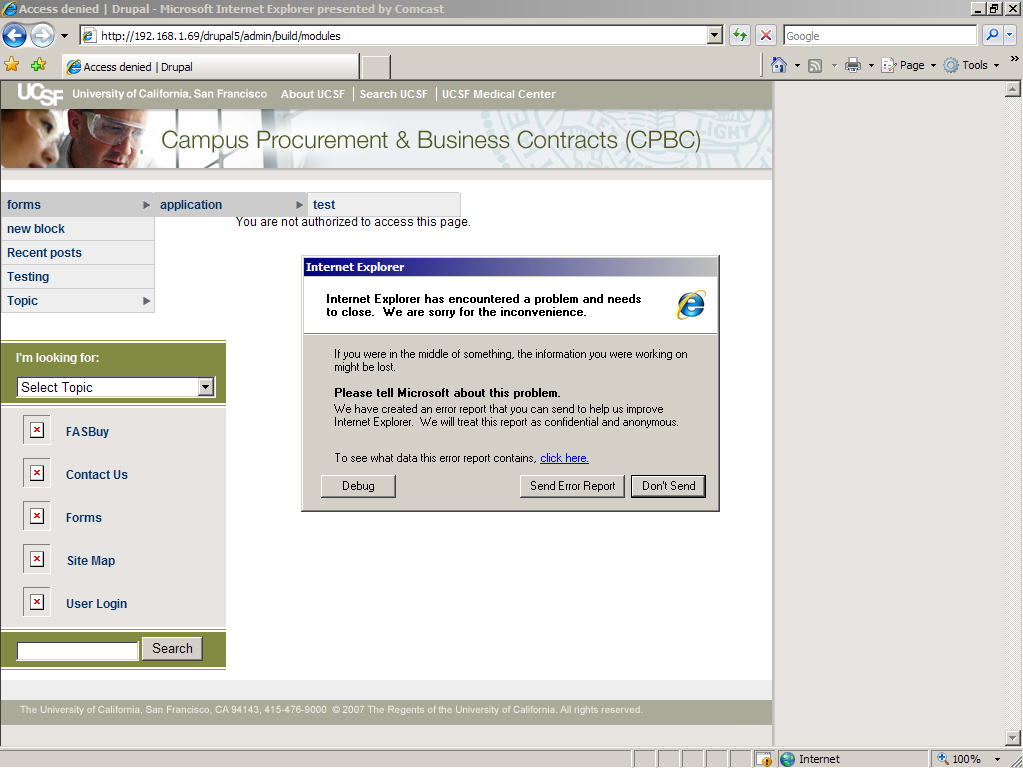Image resolution: width=1023 pixels, height=768 pixels.
Task: Expand the toolbar overflow chevron
Action: tap(1015, 59)
